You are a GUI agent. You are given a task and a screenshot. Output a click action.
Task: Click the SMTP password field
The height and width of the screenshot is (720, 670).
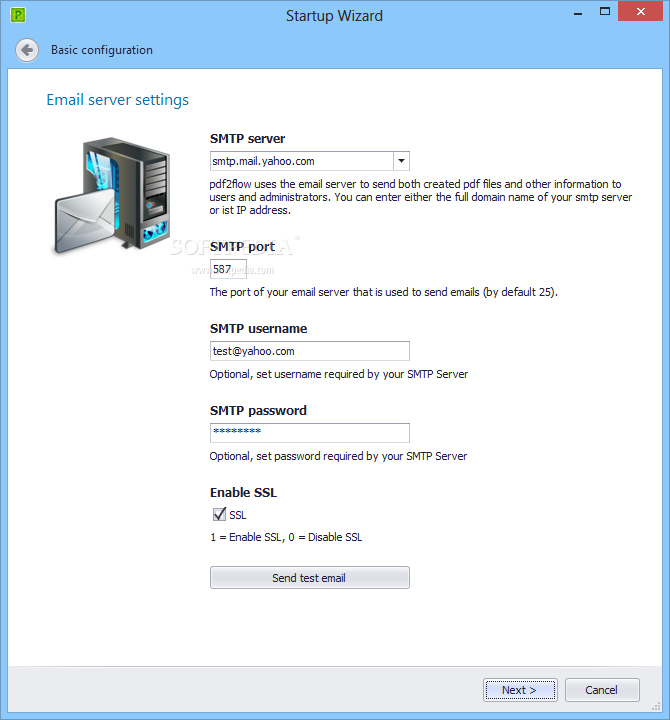tap(310, 433)
